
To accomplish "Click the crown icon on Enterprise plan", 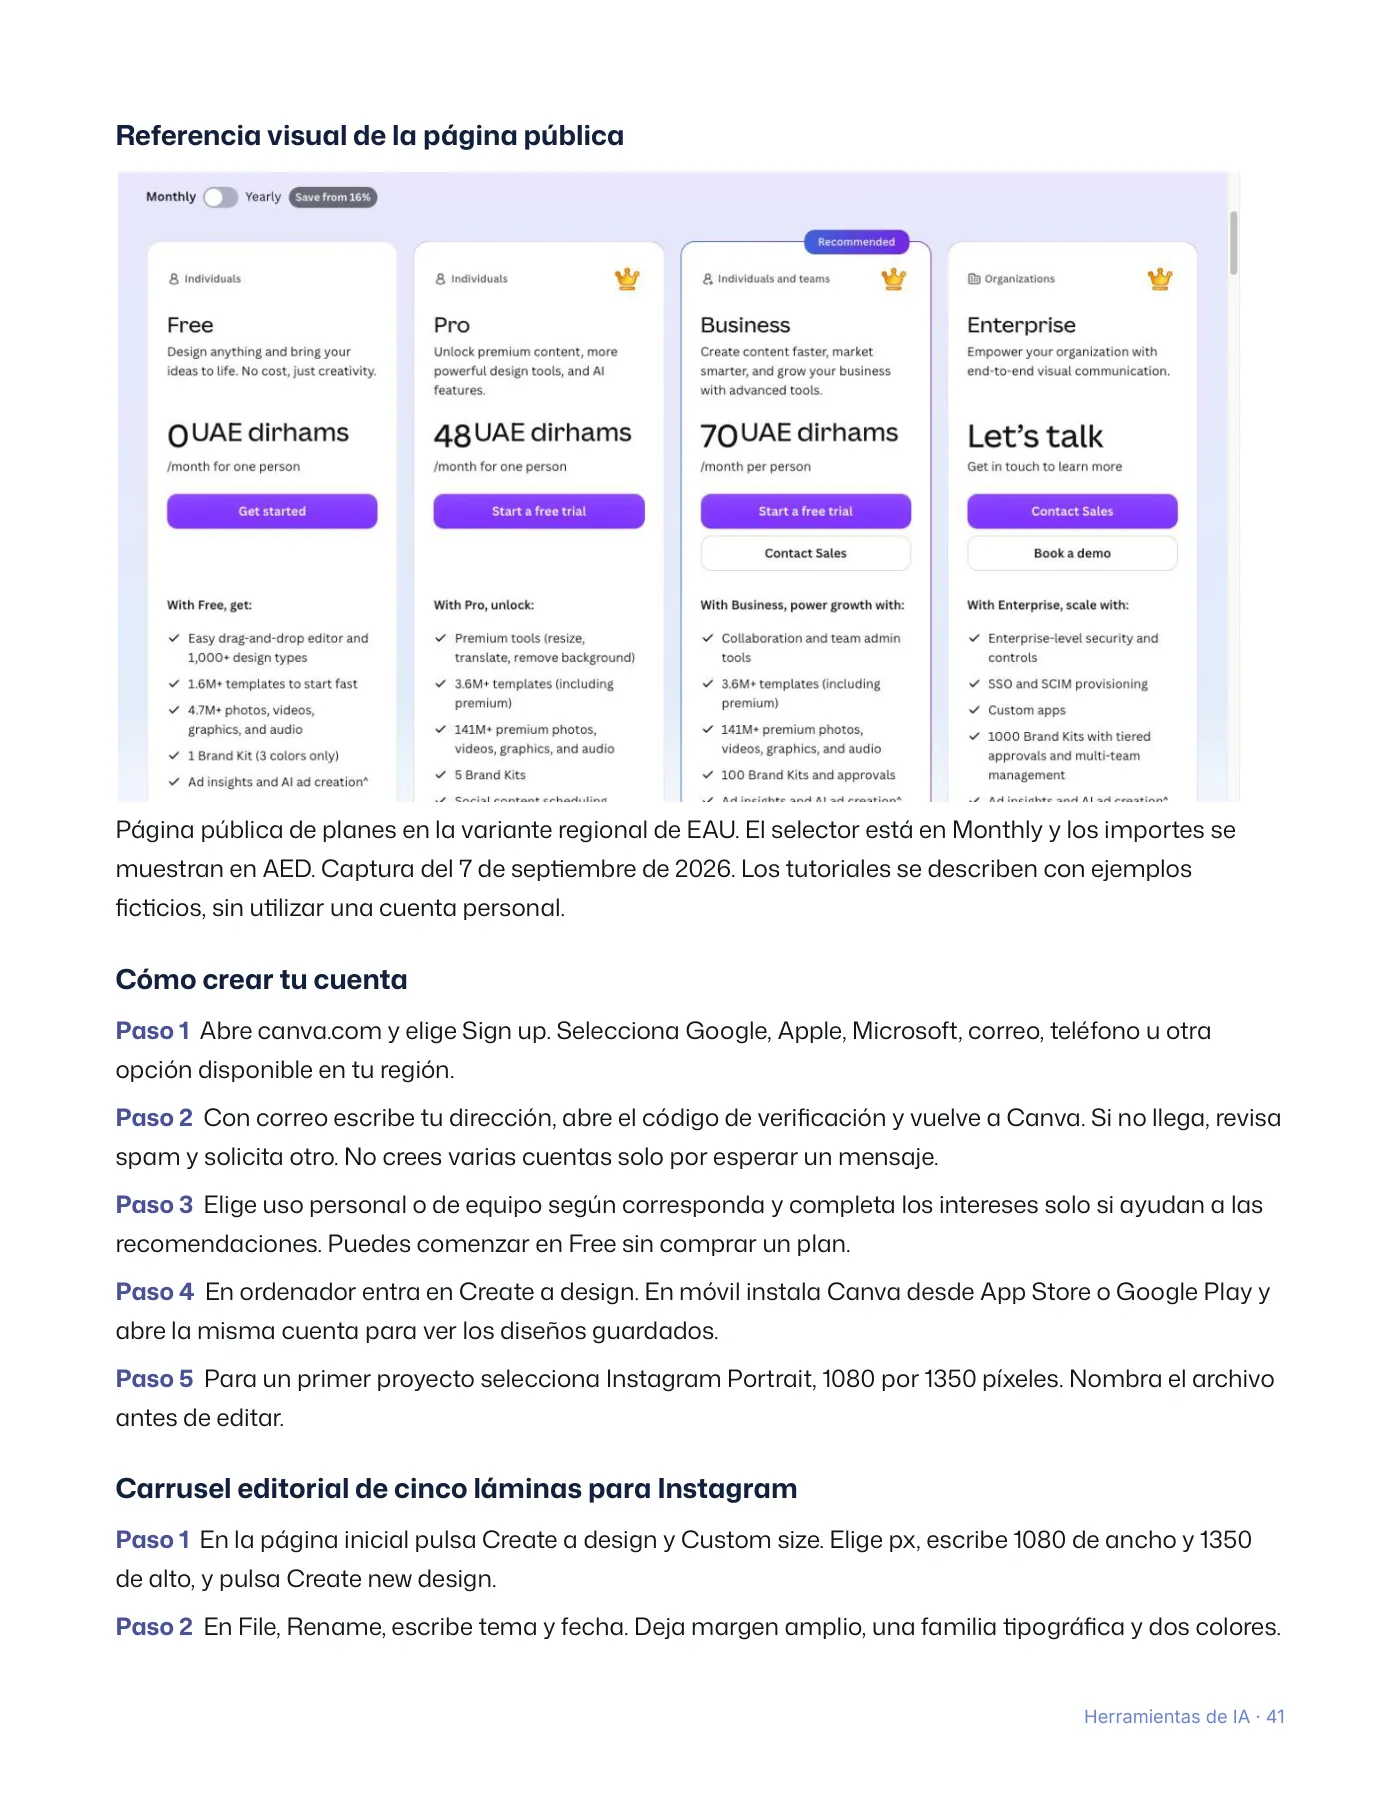I will click(1160, 279).
